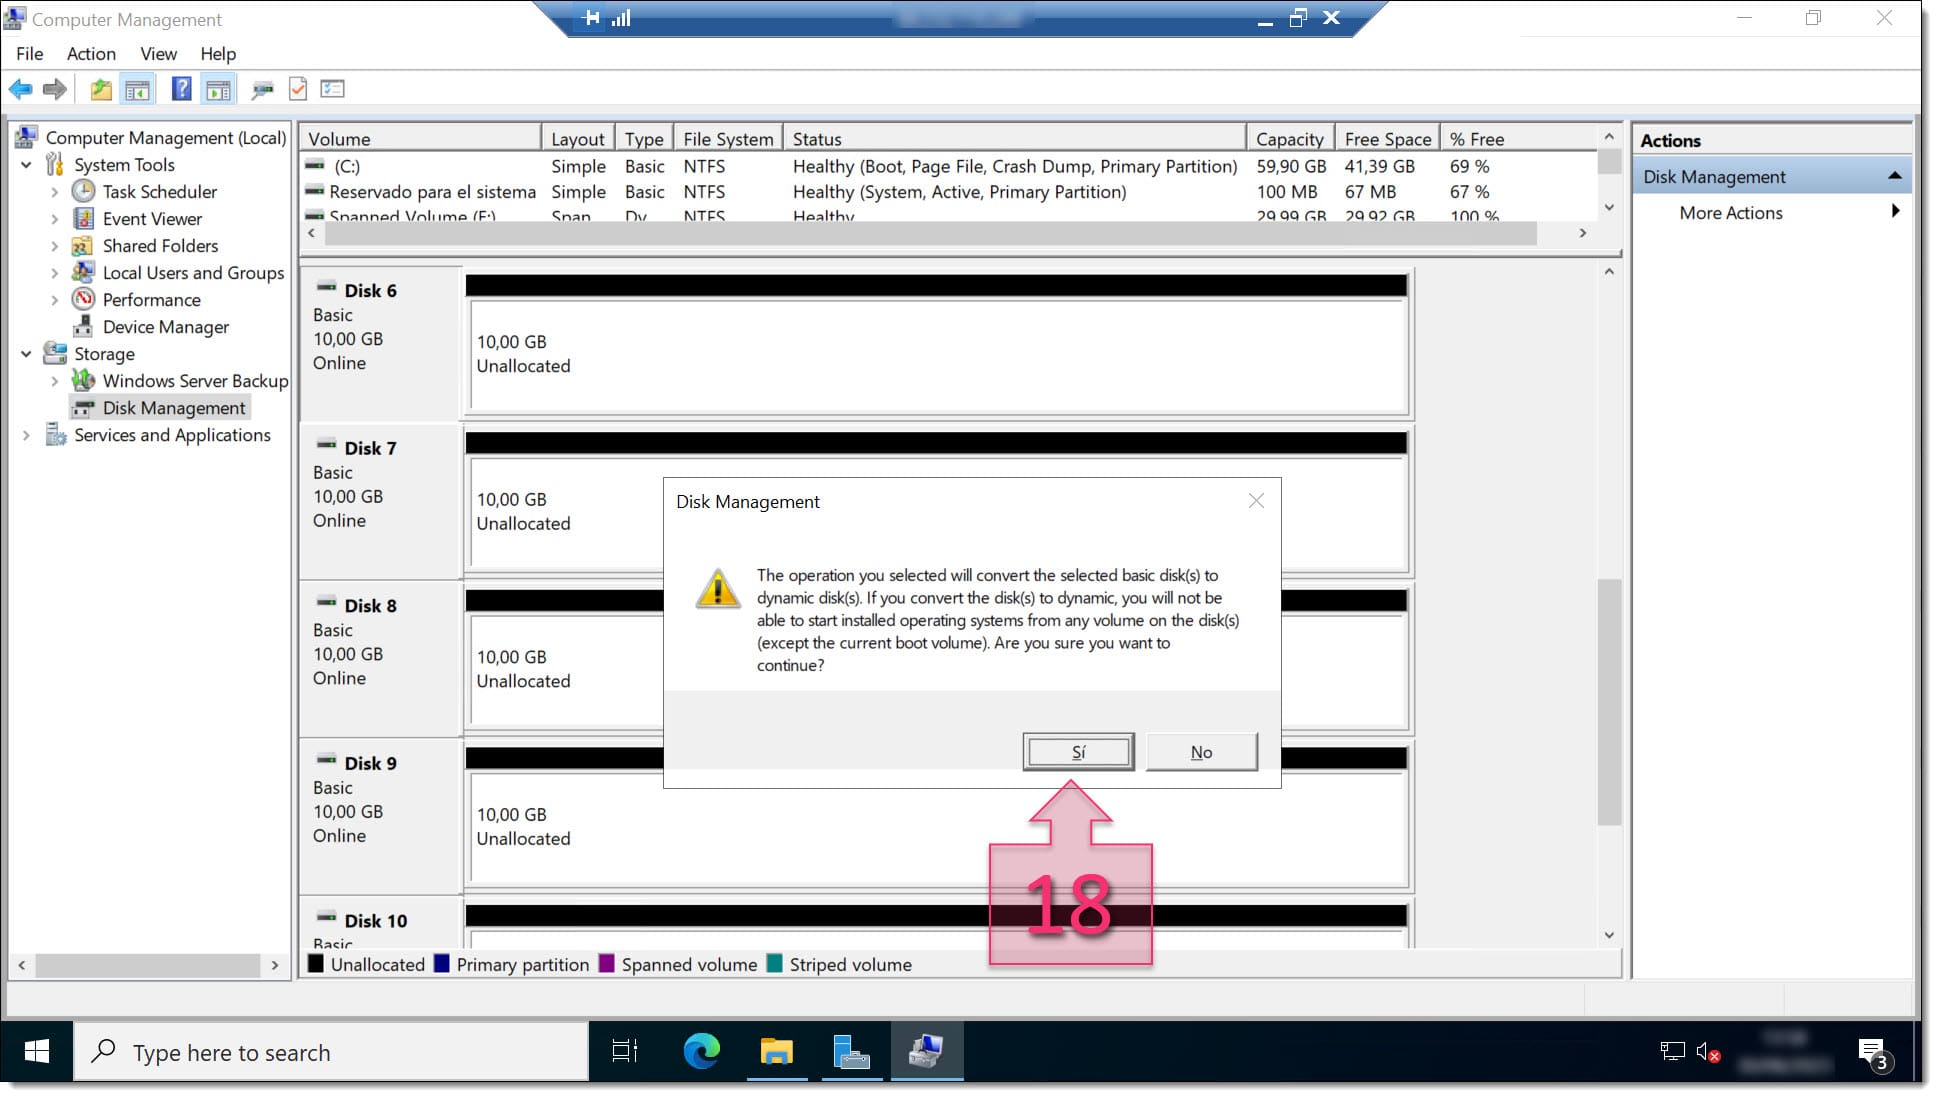The width and height of the screenshot is (1937, 1097).
Task: Open the View menu
Action: tap(158, 54)
